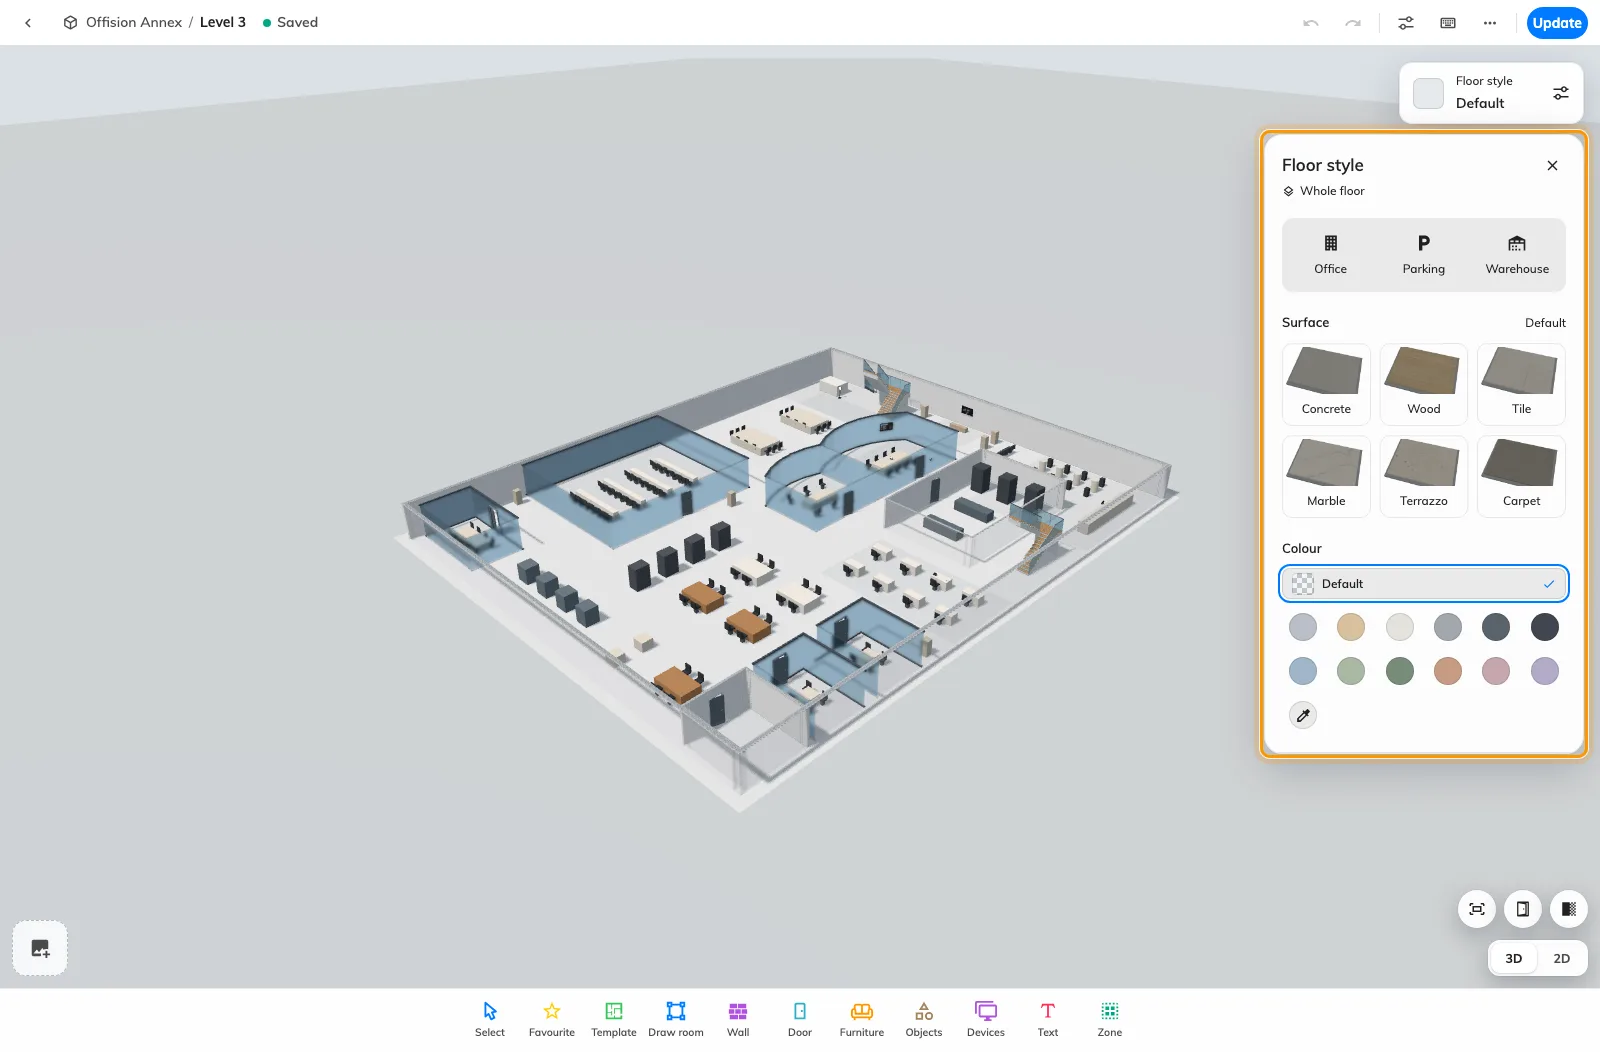Select the Zone tool
This screenshot has width=1600, height=1052.
[x=1110, y=1019]
